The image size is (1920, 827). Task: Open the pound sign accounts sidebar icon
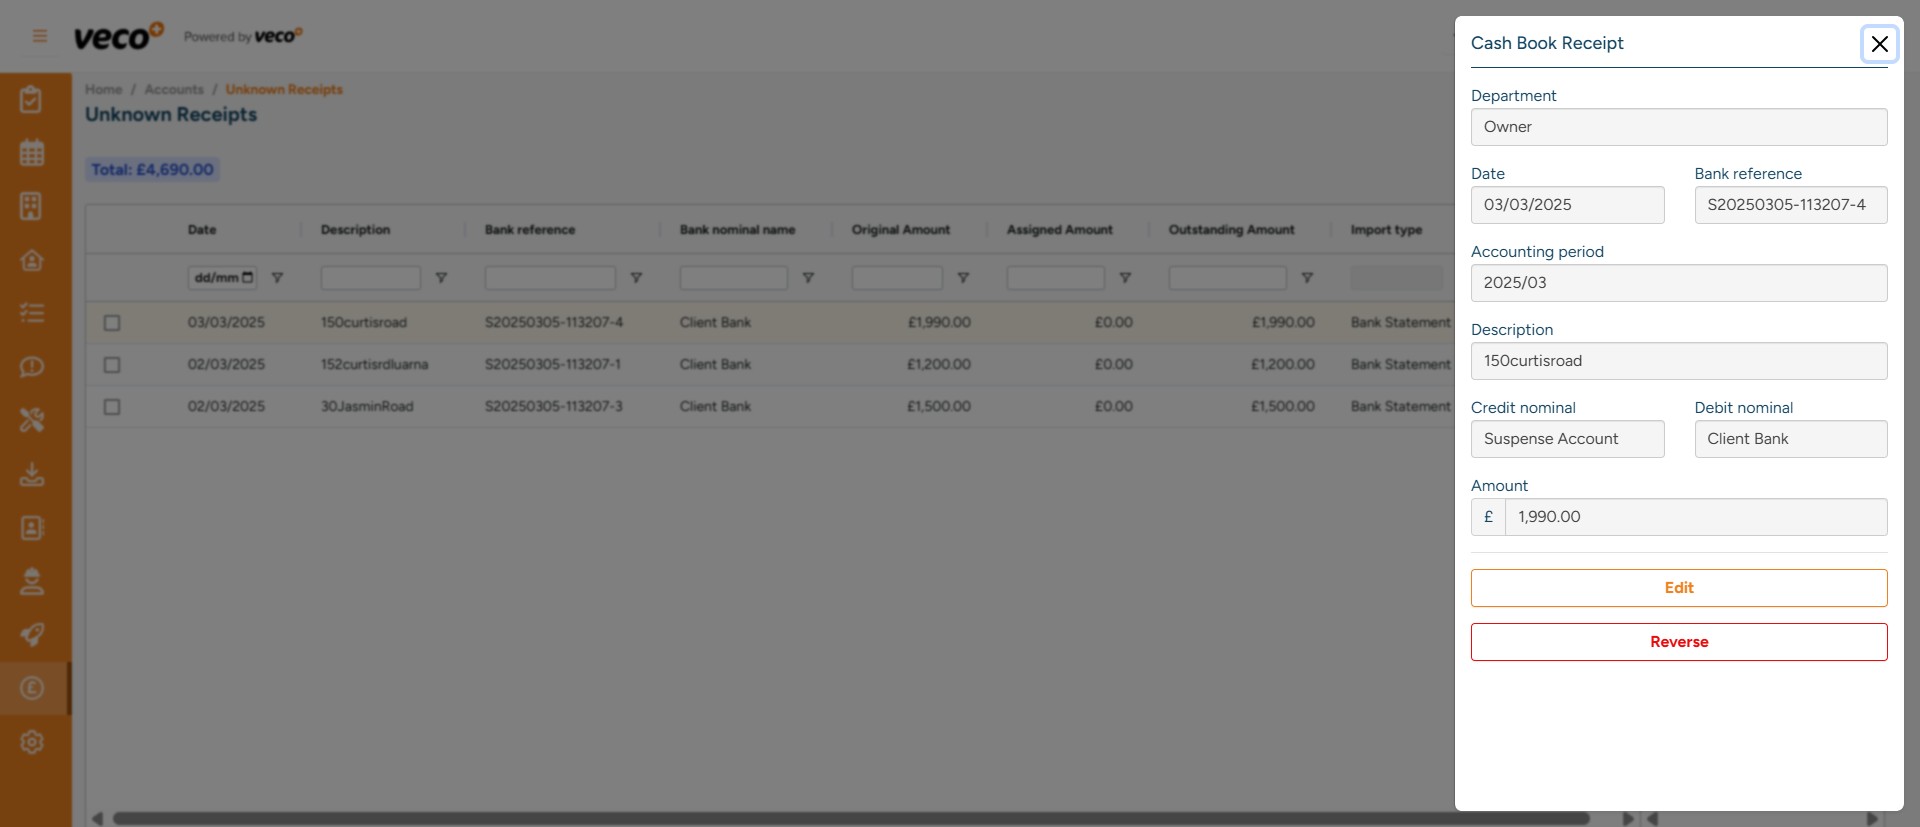[x=32, y=688]
